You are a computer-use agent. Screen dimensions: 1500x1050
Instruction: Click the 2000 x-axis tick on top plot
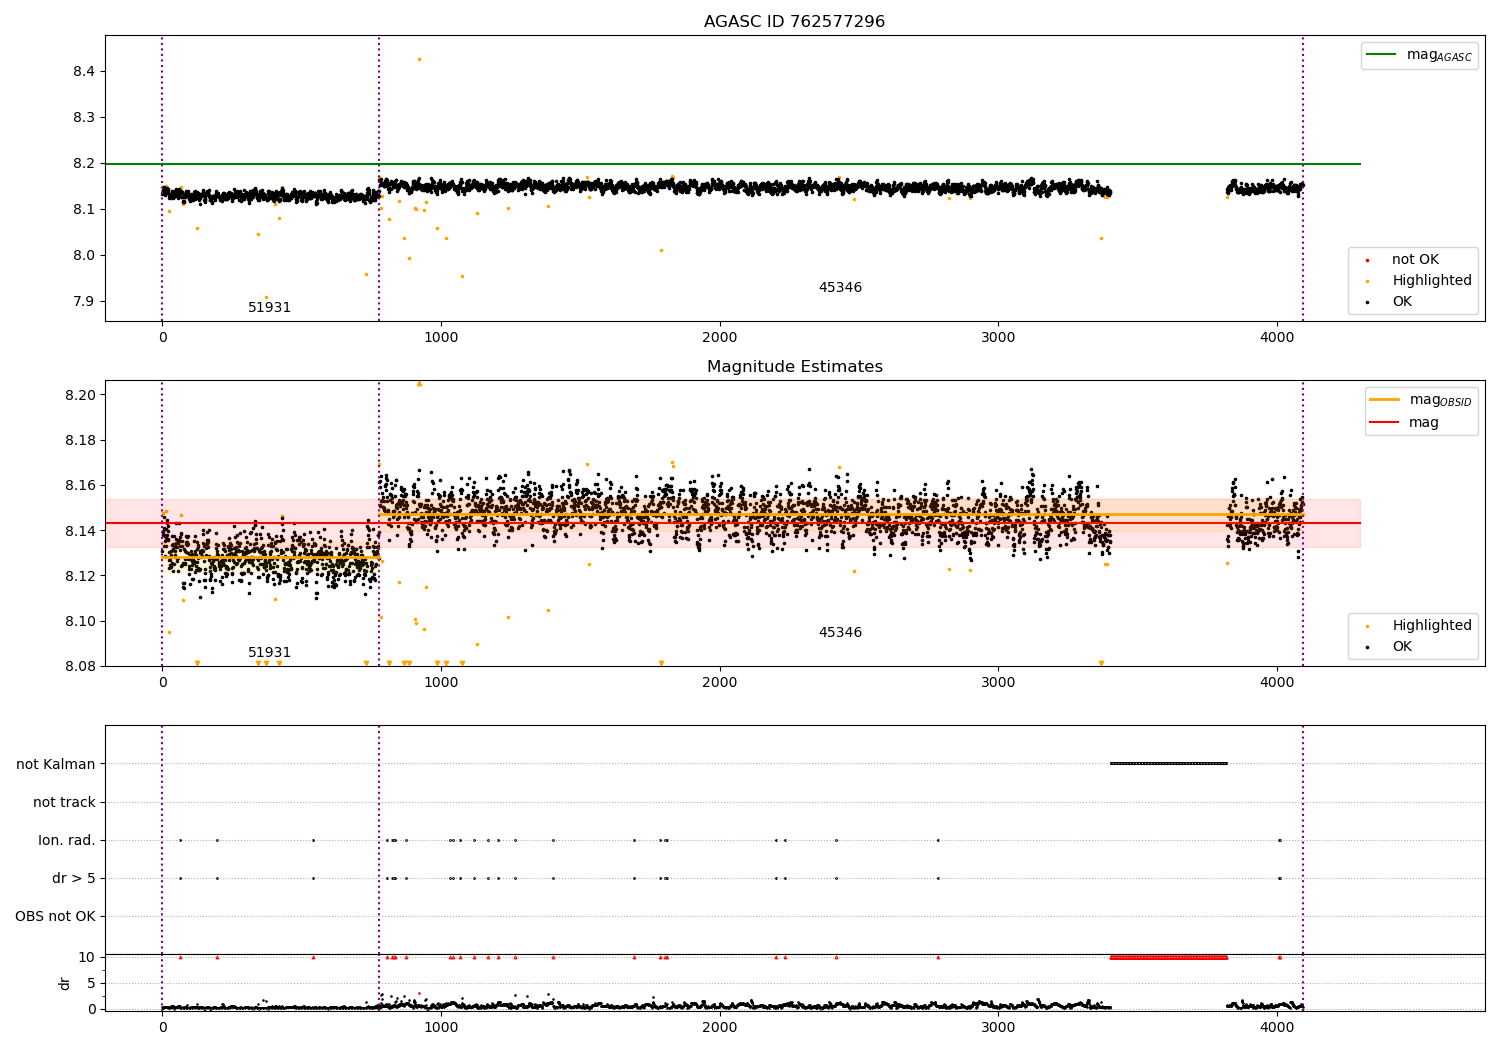coord(720,337)
